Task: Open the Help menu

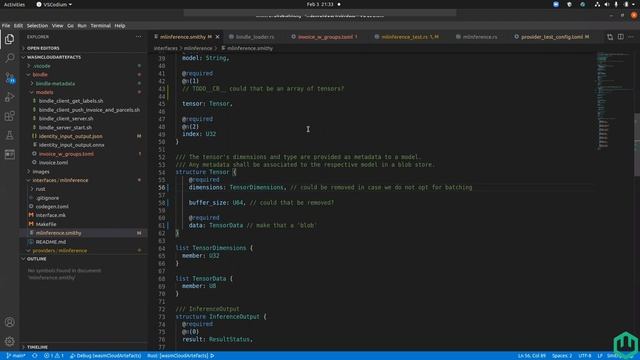Action: click(120, 26)
